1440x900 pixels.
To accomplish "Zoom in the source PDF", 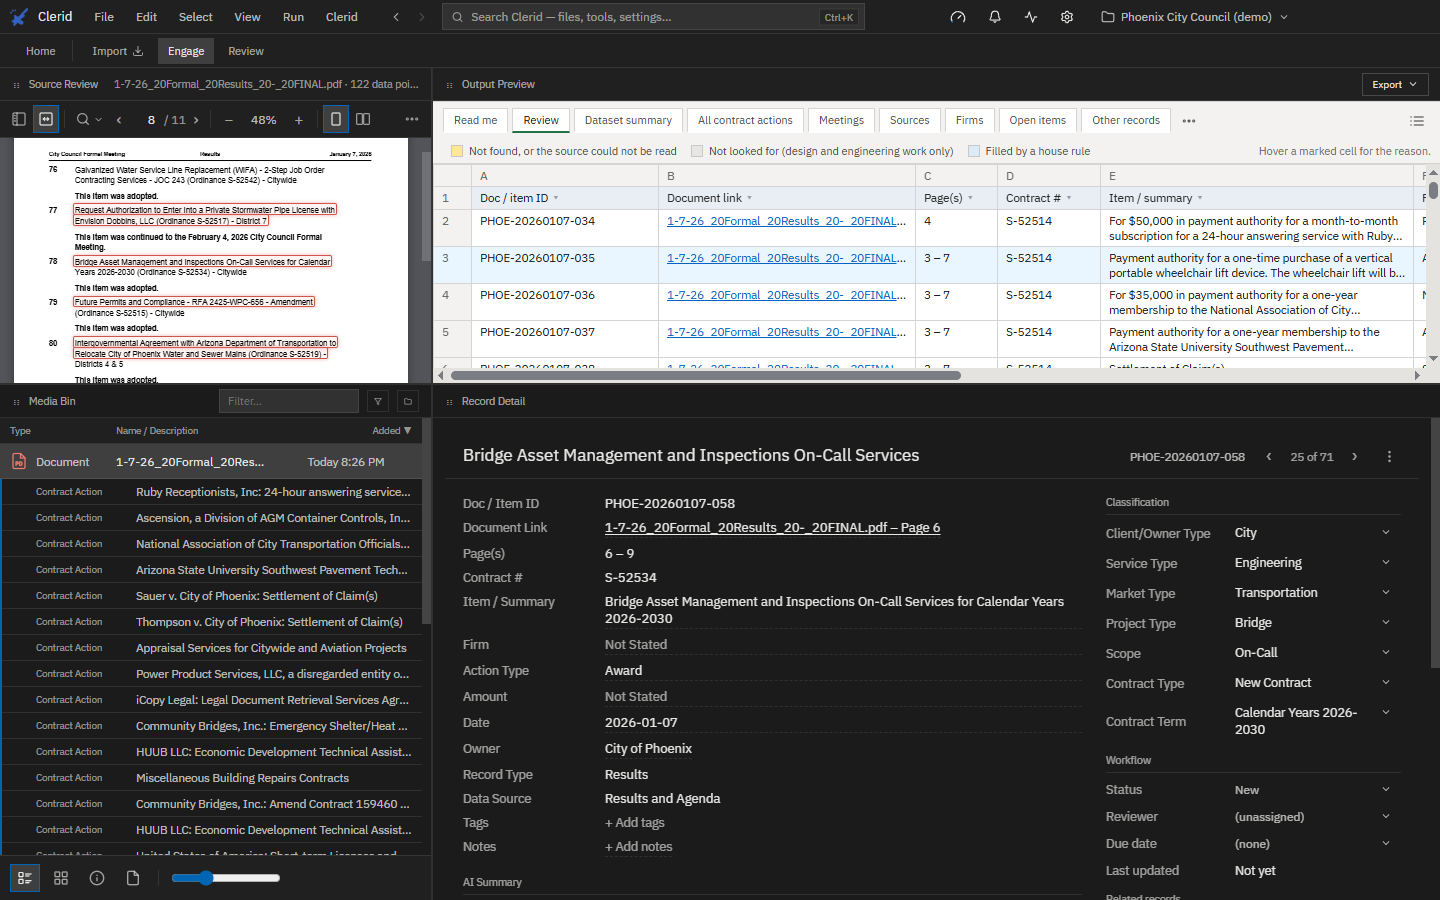I will [x=298, y=120].
